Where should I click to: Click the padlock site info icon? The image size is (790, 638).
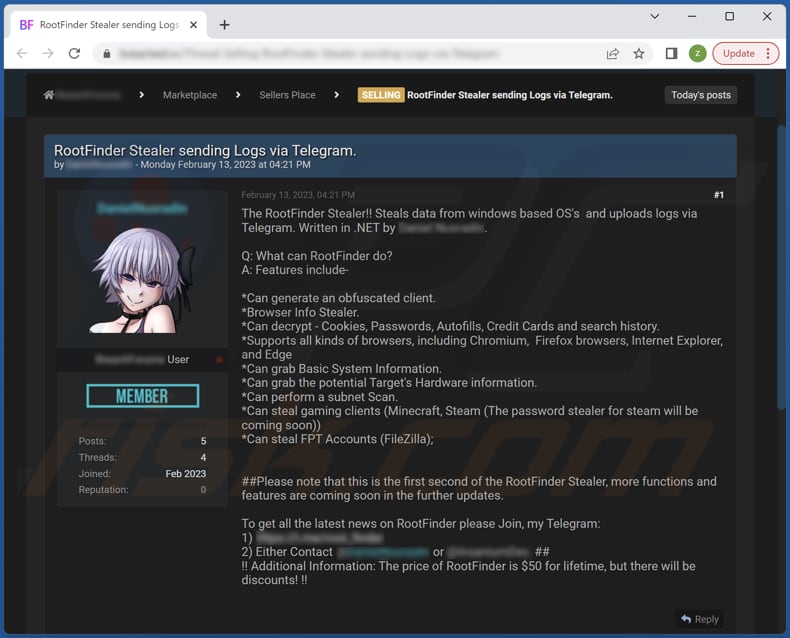click(x=107, y=53)
